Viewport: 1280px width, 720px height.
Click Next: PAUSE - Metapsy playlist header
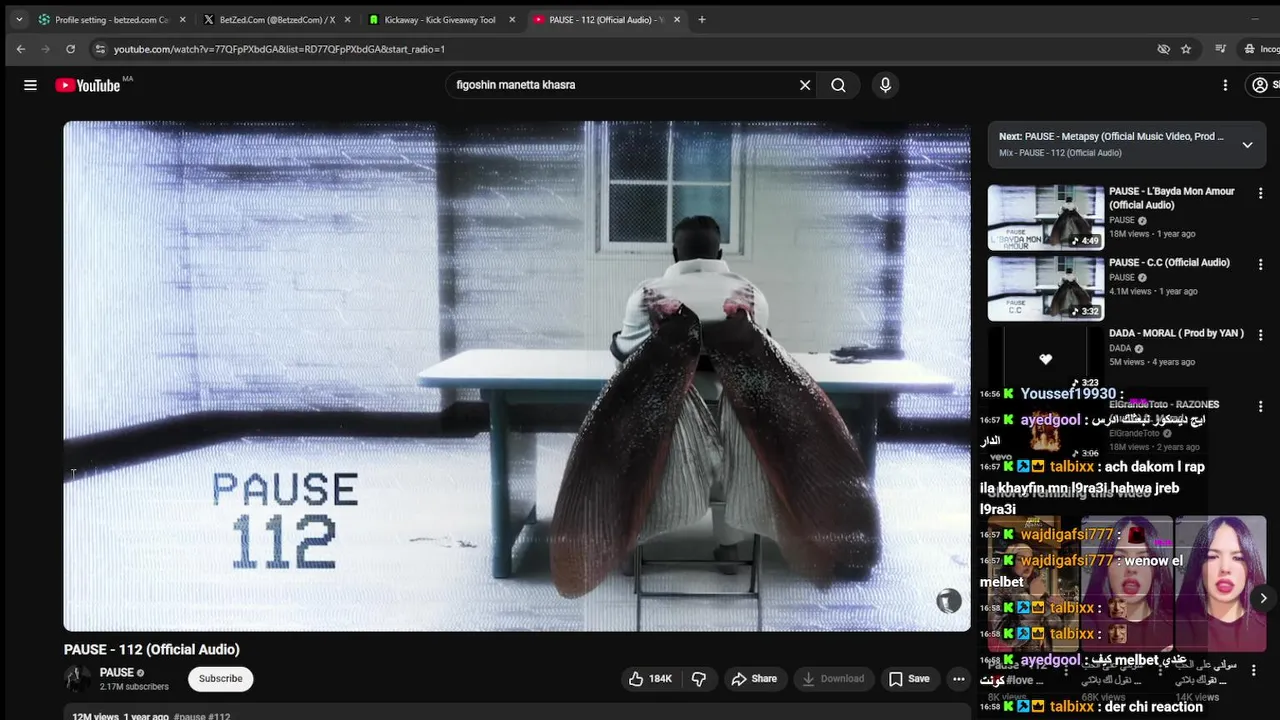point(1111,137)
